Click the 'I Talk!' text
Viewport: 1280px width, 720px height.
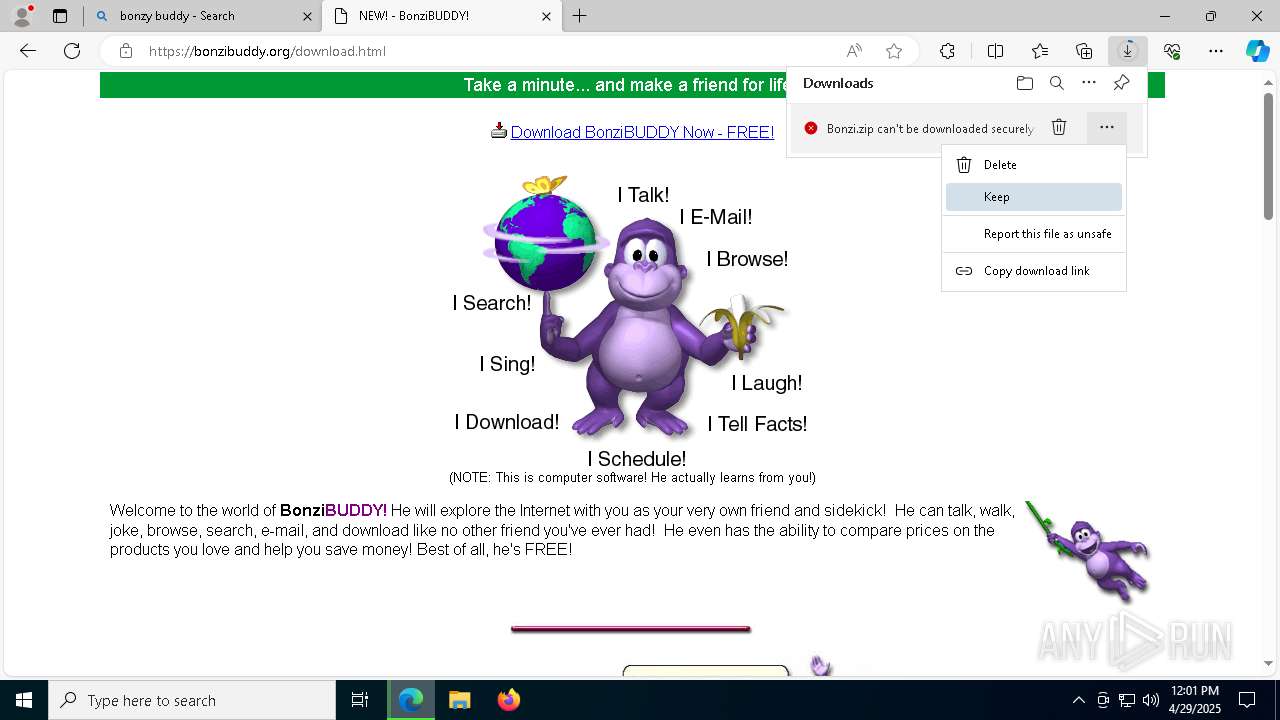coord(643,195)
